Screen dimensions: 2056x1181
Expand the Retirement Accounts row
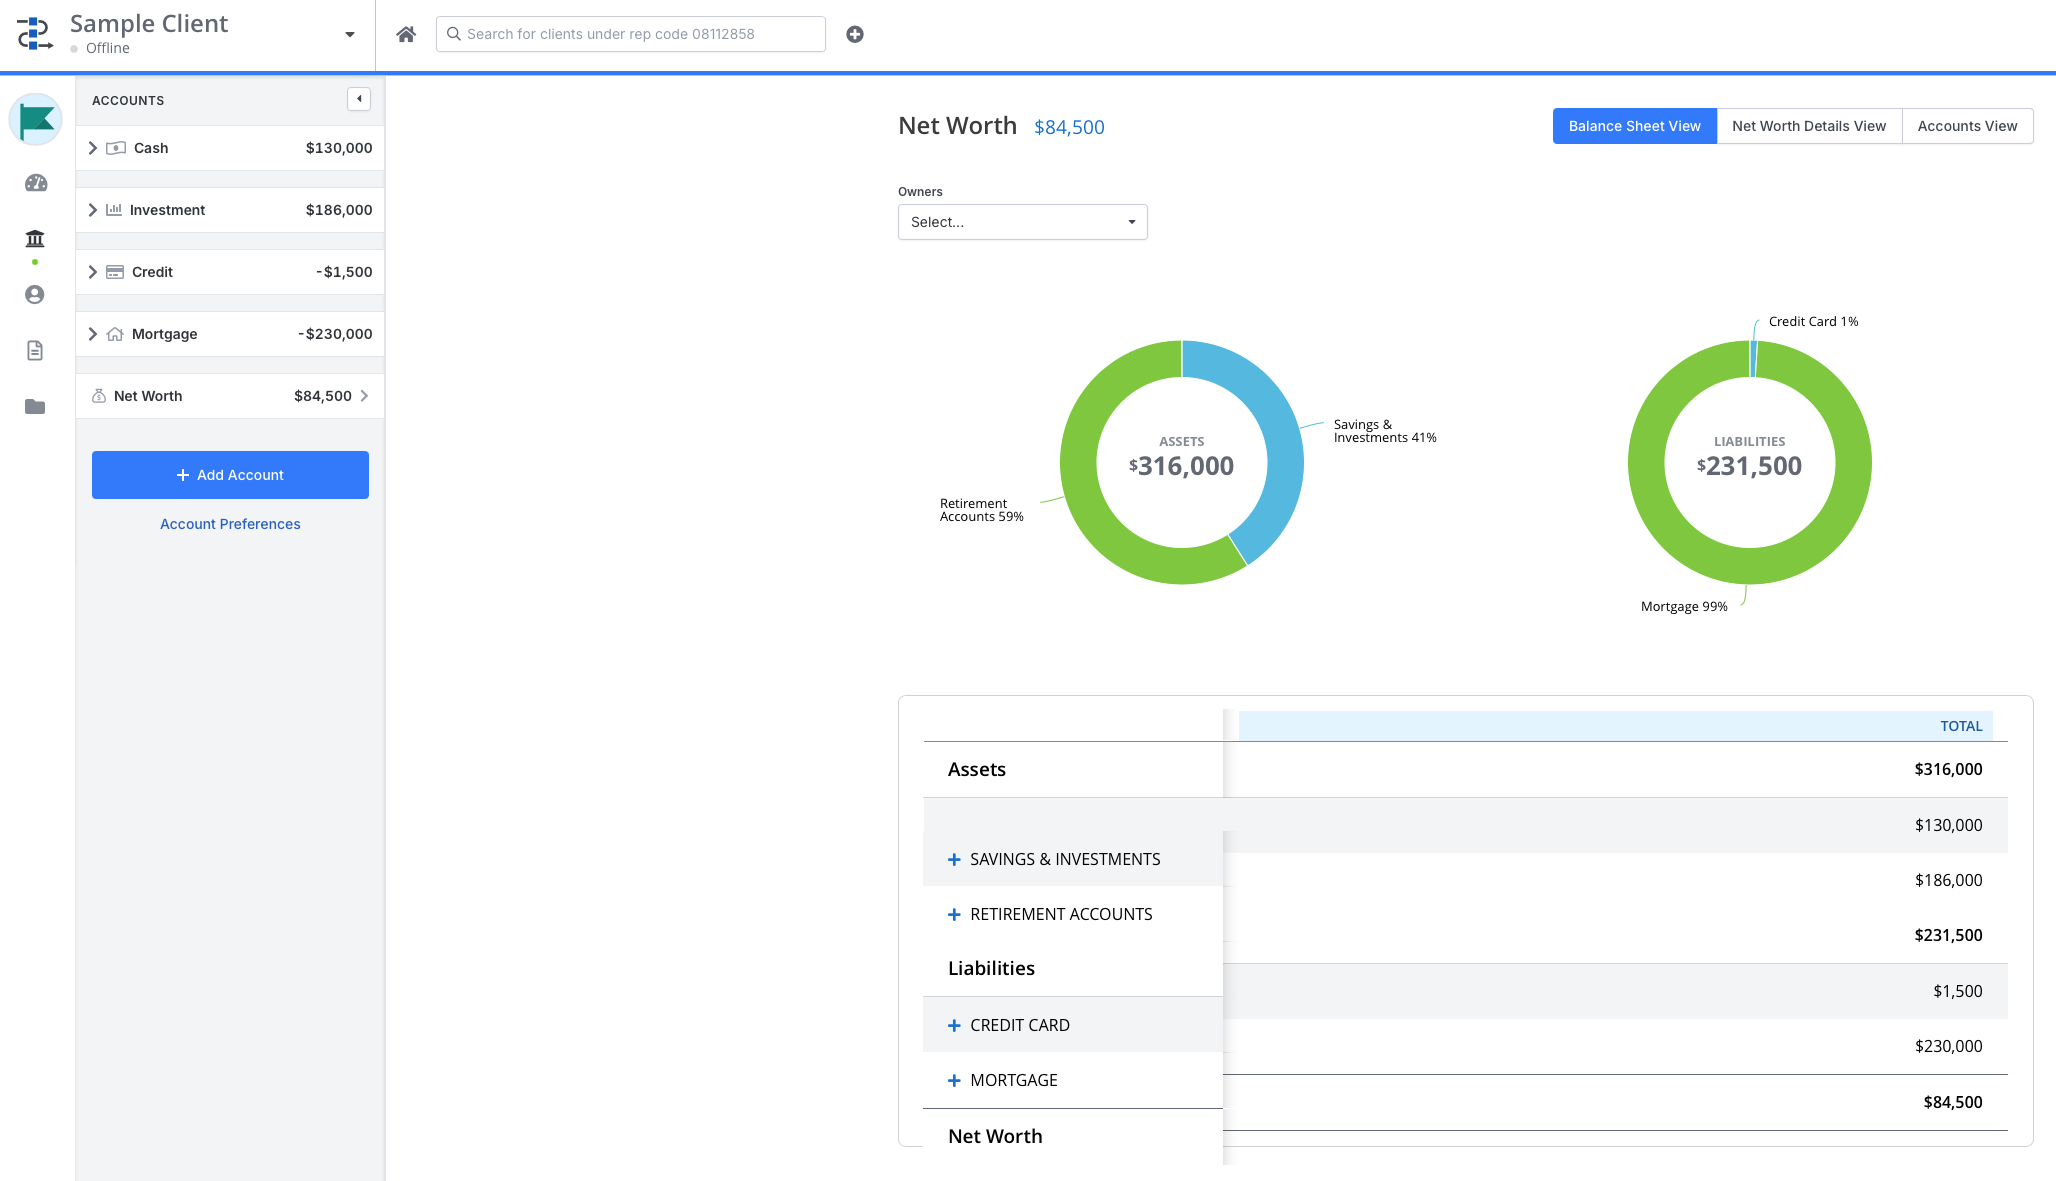pyautogui.click(x=954, y=914)
